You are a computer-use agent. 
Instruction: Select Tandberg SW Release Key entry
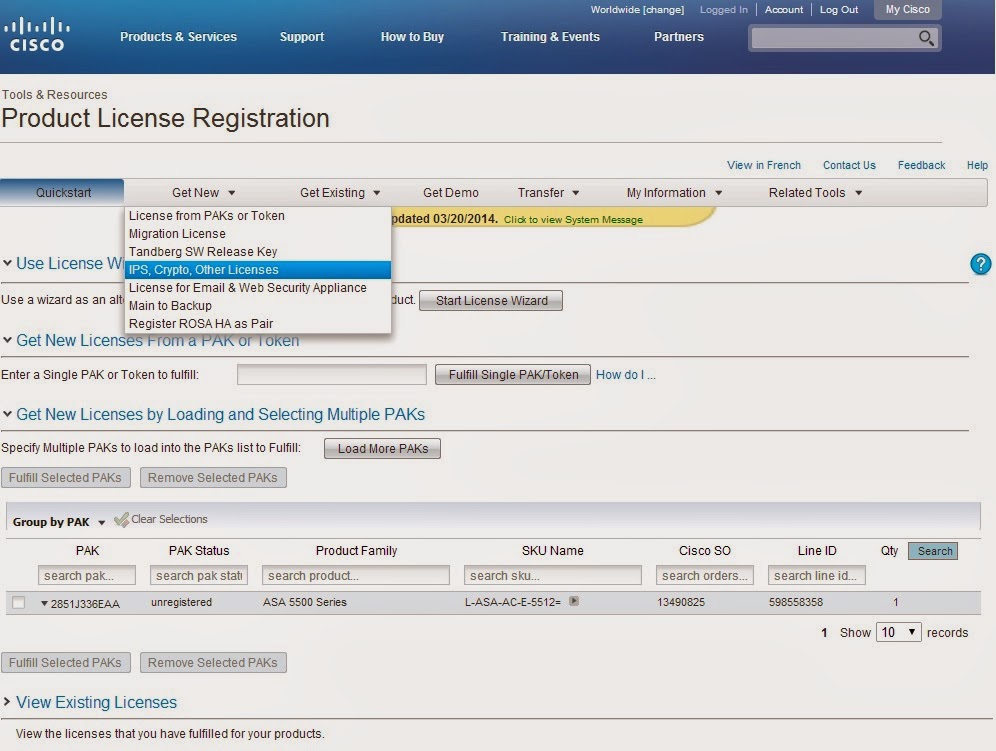258,252
